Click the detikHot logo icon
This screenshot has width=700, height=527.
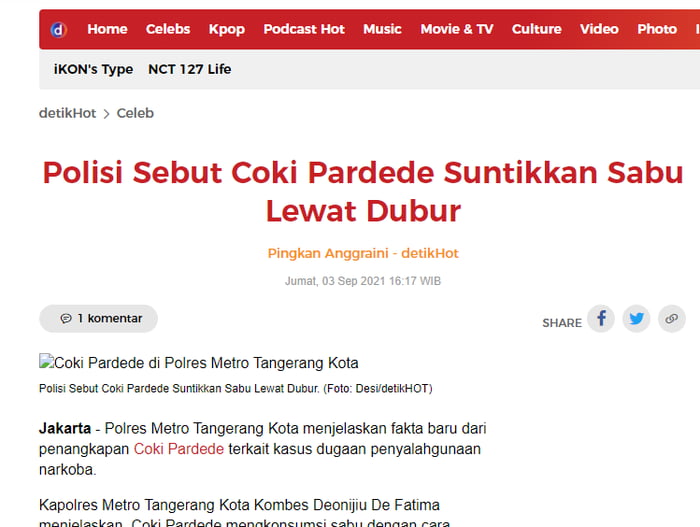[58, 29]
